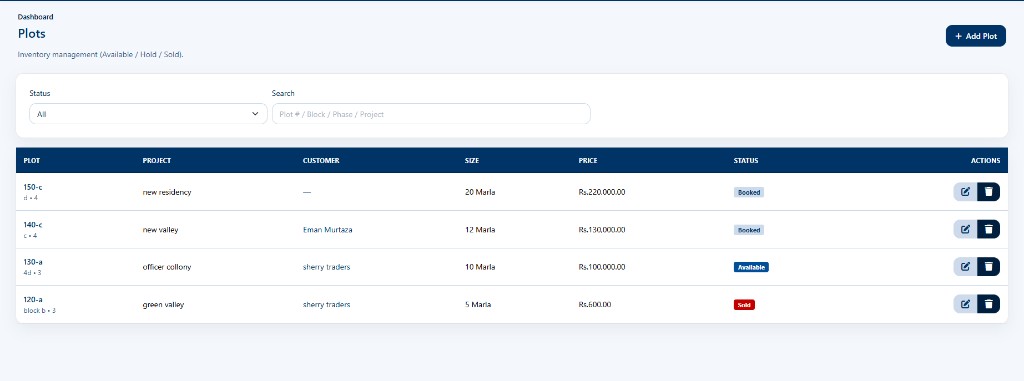Focus the plot search input field
1024x381 pixels.
pos(431,114)
